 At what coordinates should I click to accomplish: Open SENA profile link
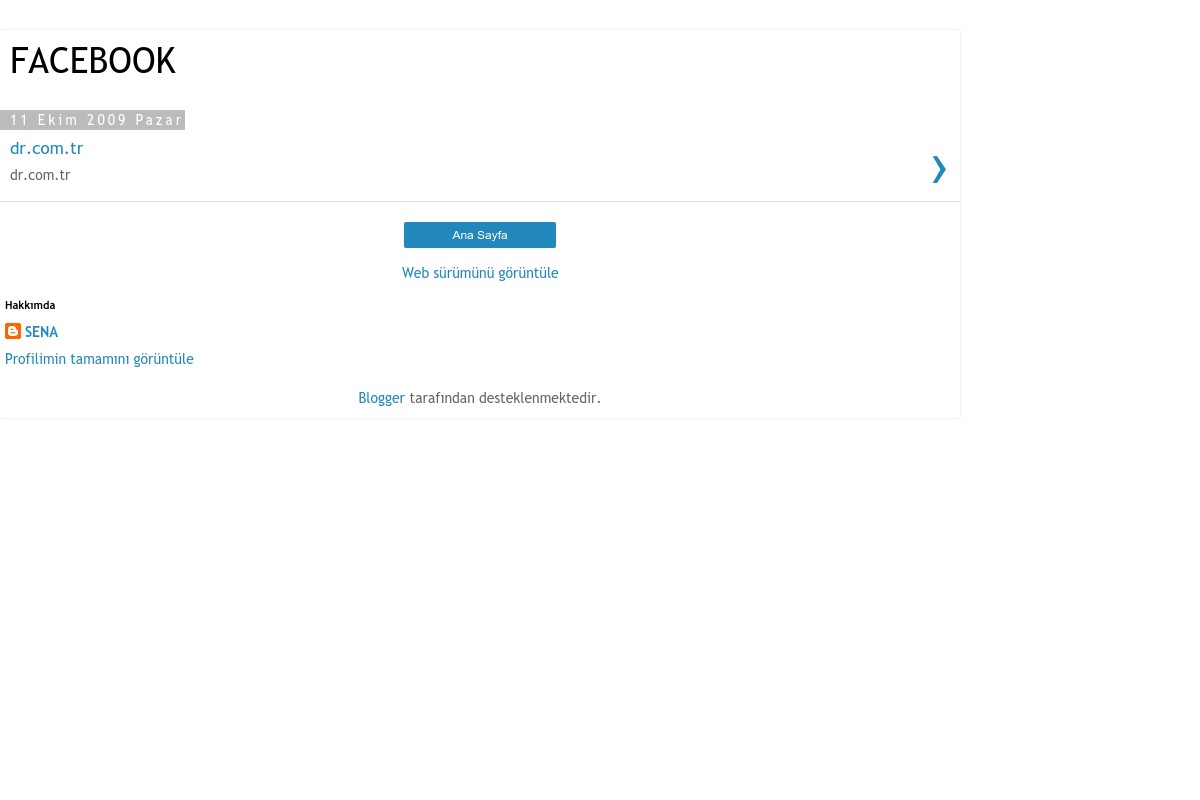[41, 332]
